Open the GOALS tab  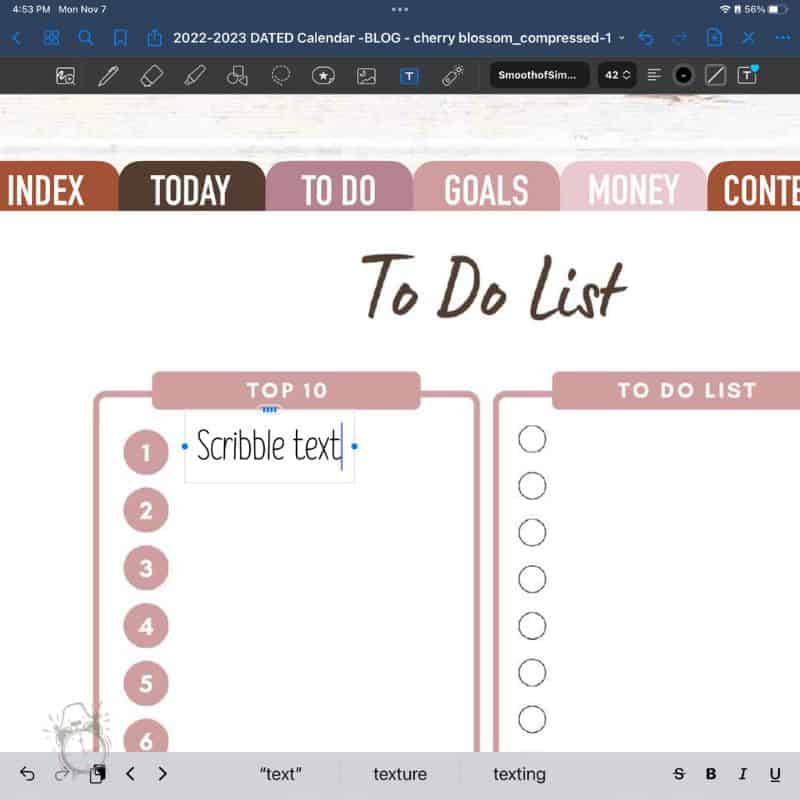point(486,187)
